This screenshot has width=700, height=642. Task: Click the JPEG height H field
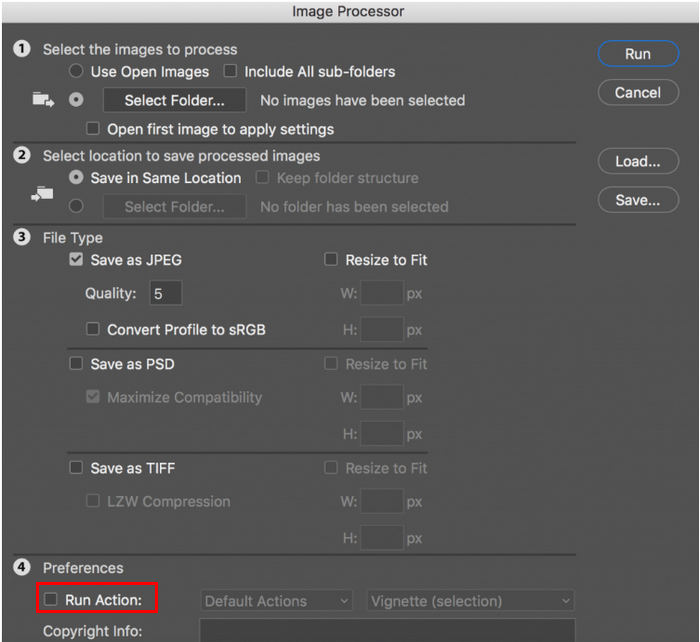[x=382, y=329]
